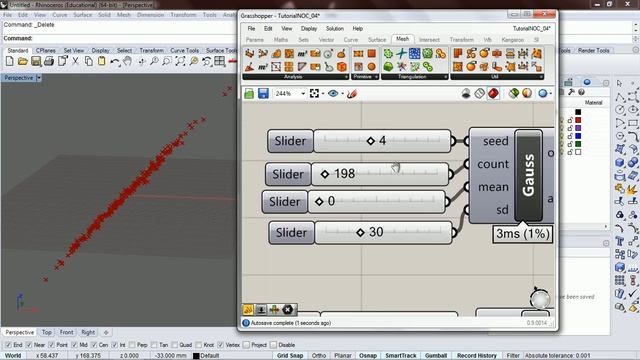Toggle the Grid Snap status button
Image resolution: width=640 pixels, height=360 pixels.
(x=290, y=356)
